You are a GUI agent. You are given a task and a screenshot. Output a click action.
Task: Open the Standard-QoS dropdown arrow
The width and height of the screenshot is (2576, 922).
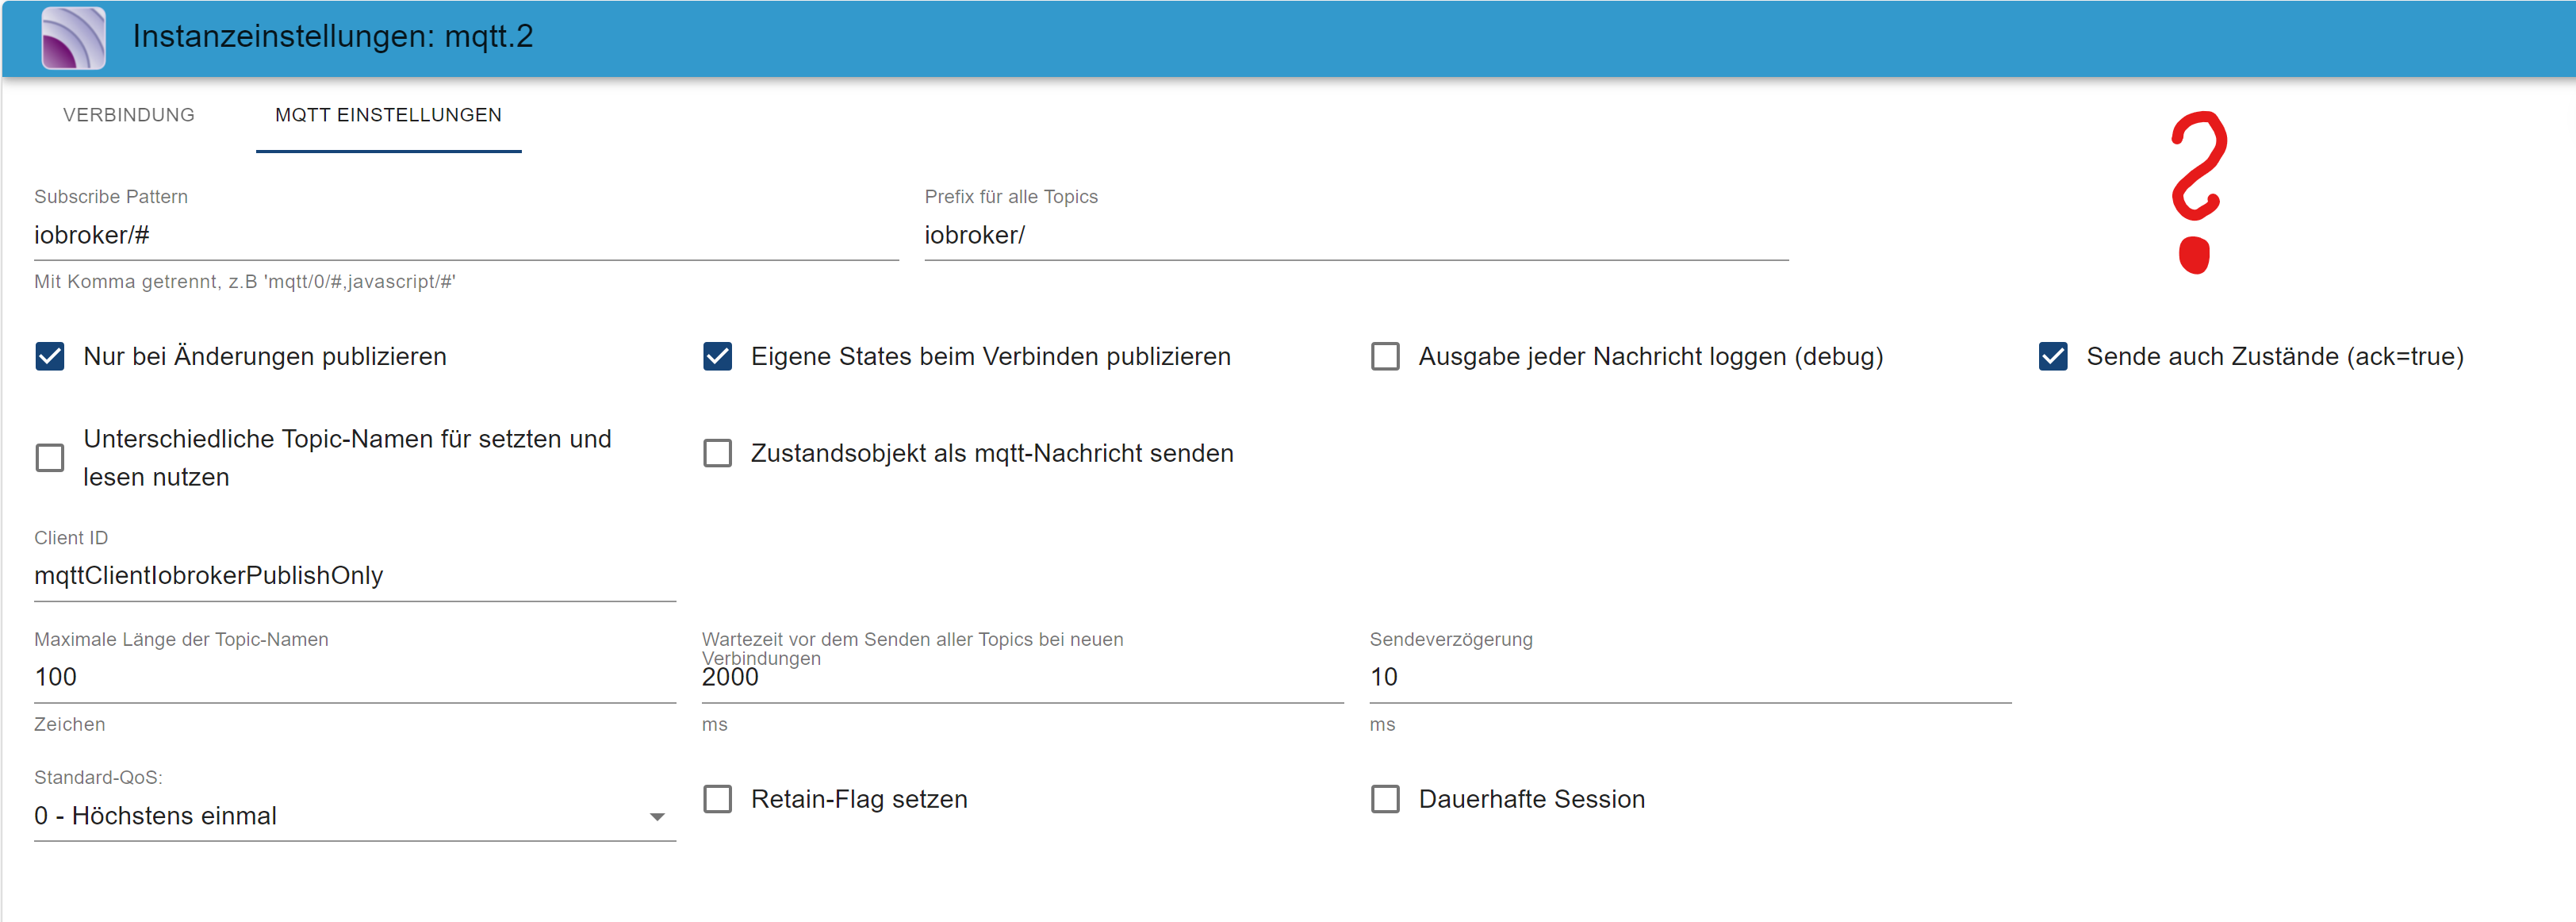coord(656,817)
